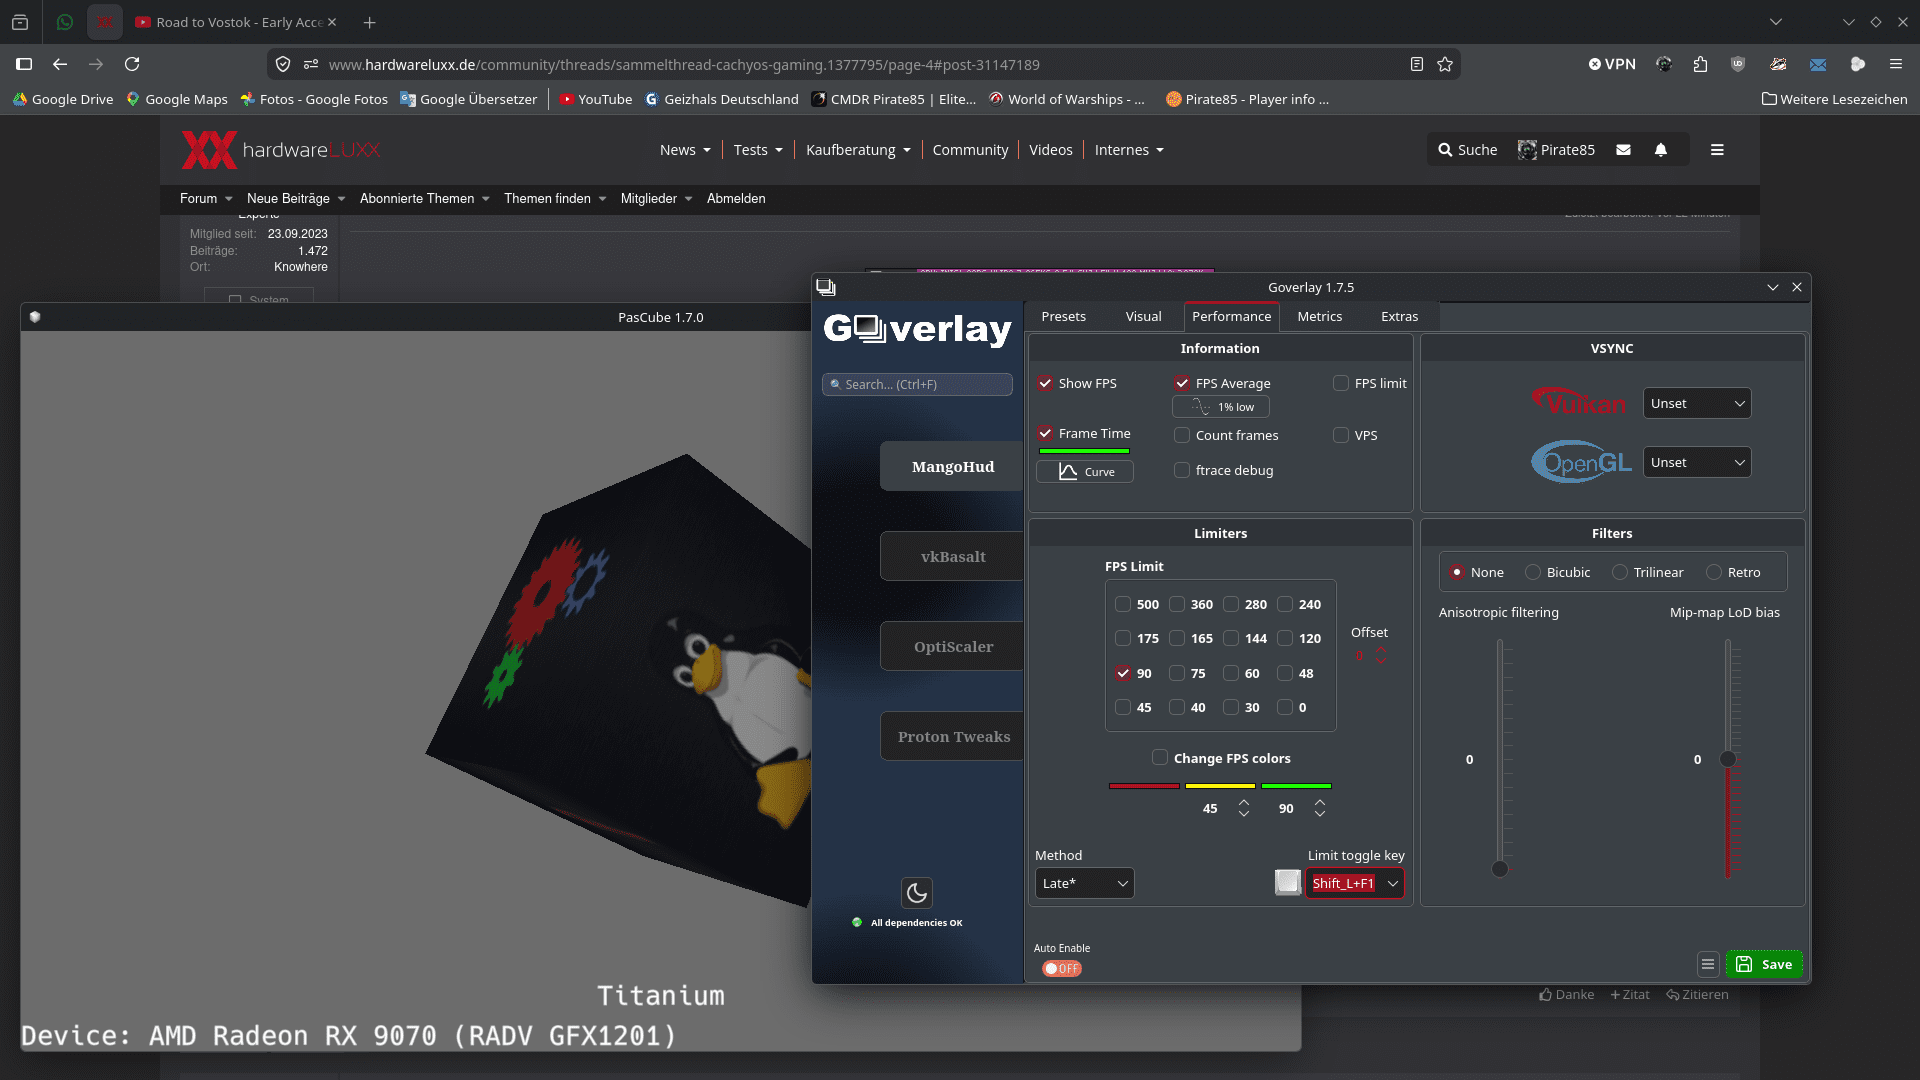Click the green Save button

point(1764,964)
